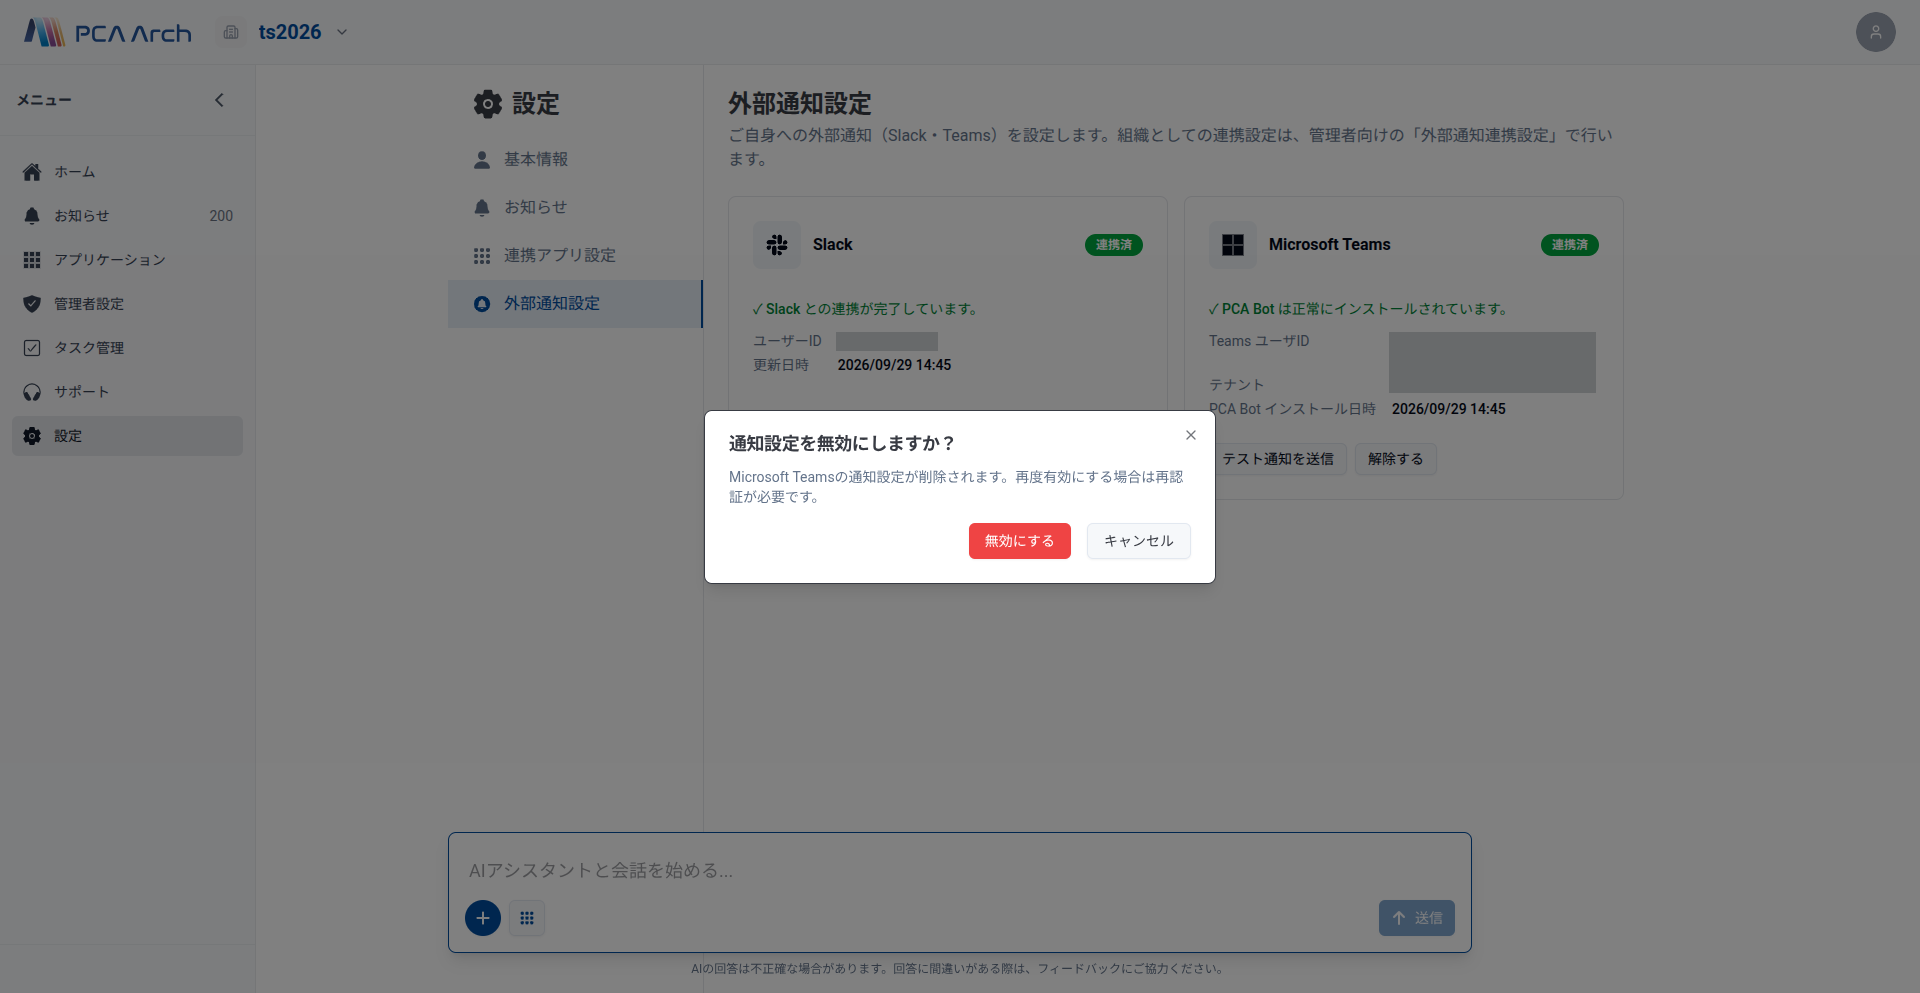1920x993 pixels.
Task: Click the blue plus button in chat
Action: [x=483, y=918]
